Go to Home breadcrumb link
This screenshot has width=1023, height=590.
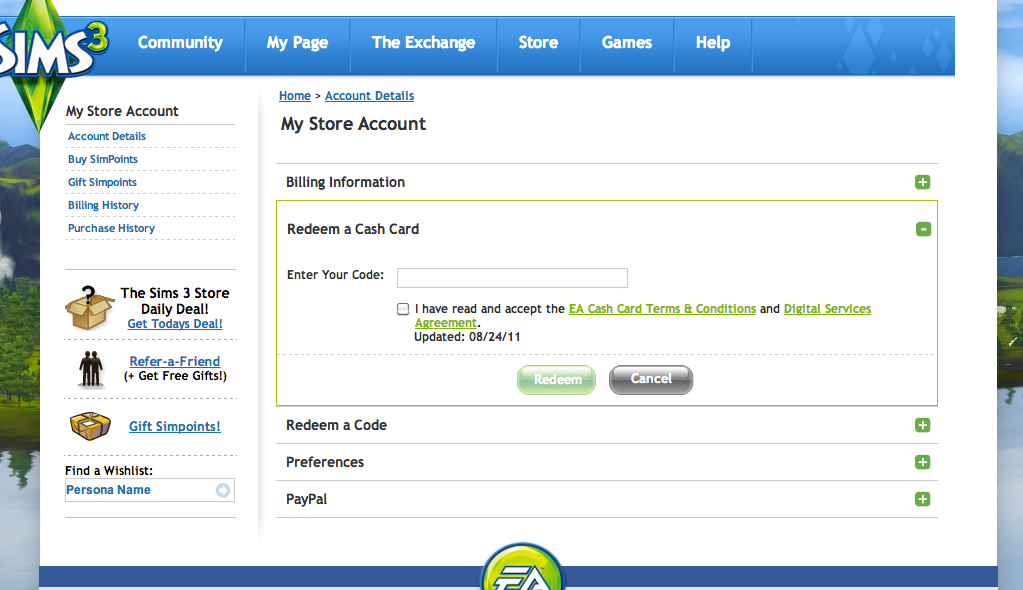[295, 96]
